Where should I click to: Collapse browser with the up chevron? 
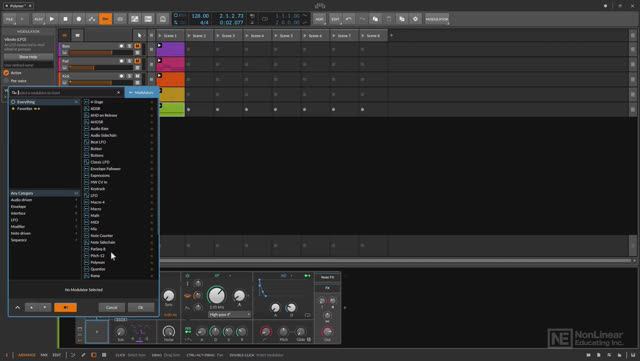click(18, 308)
